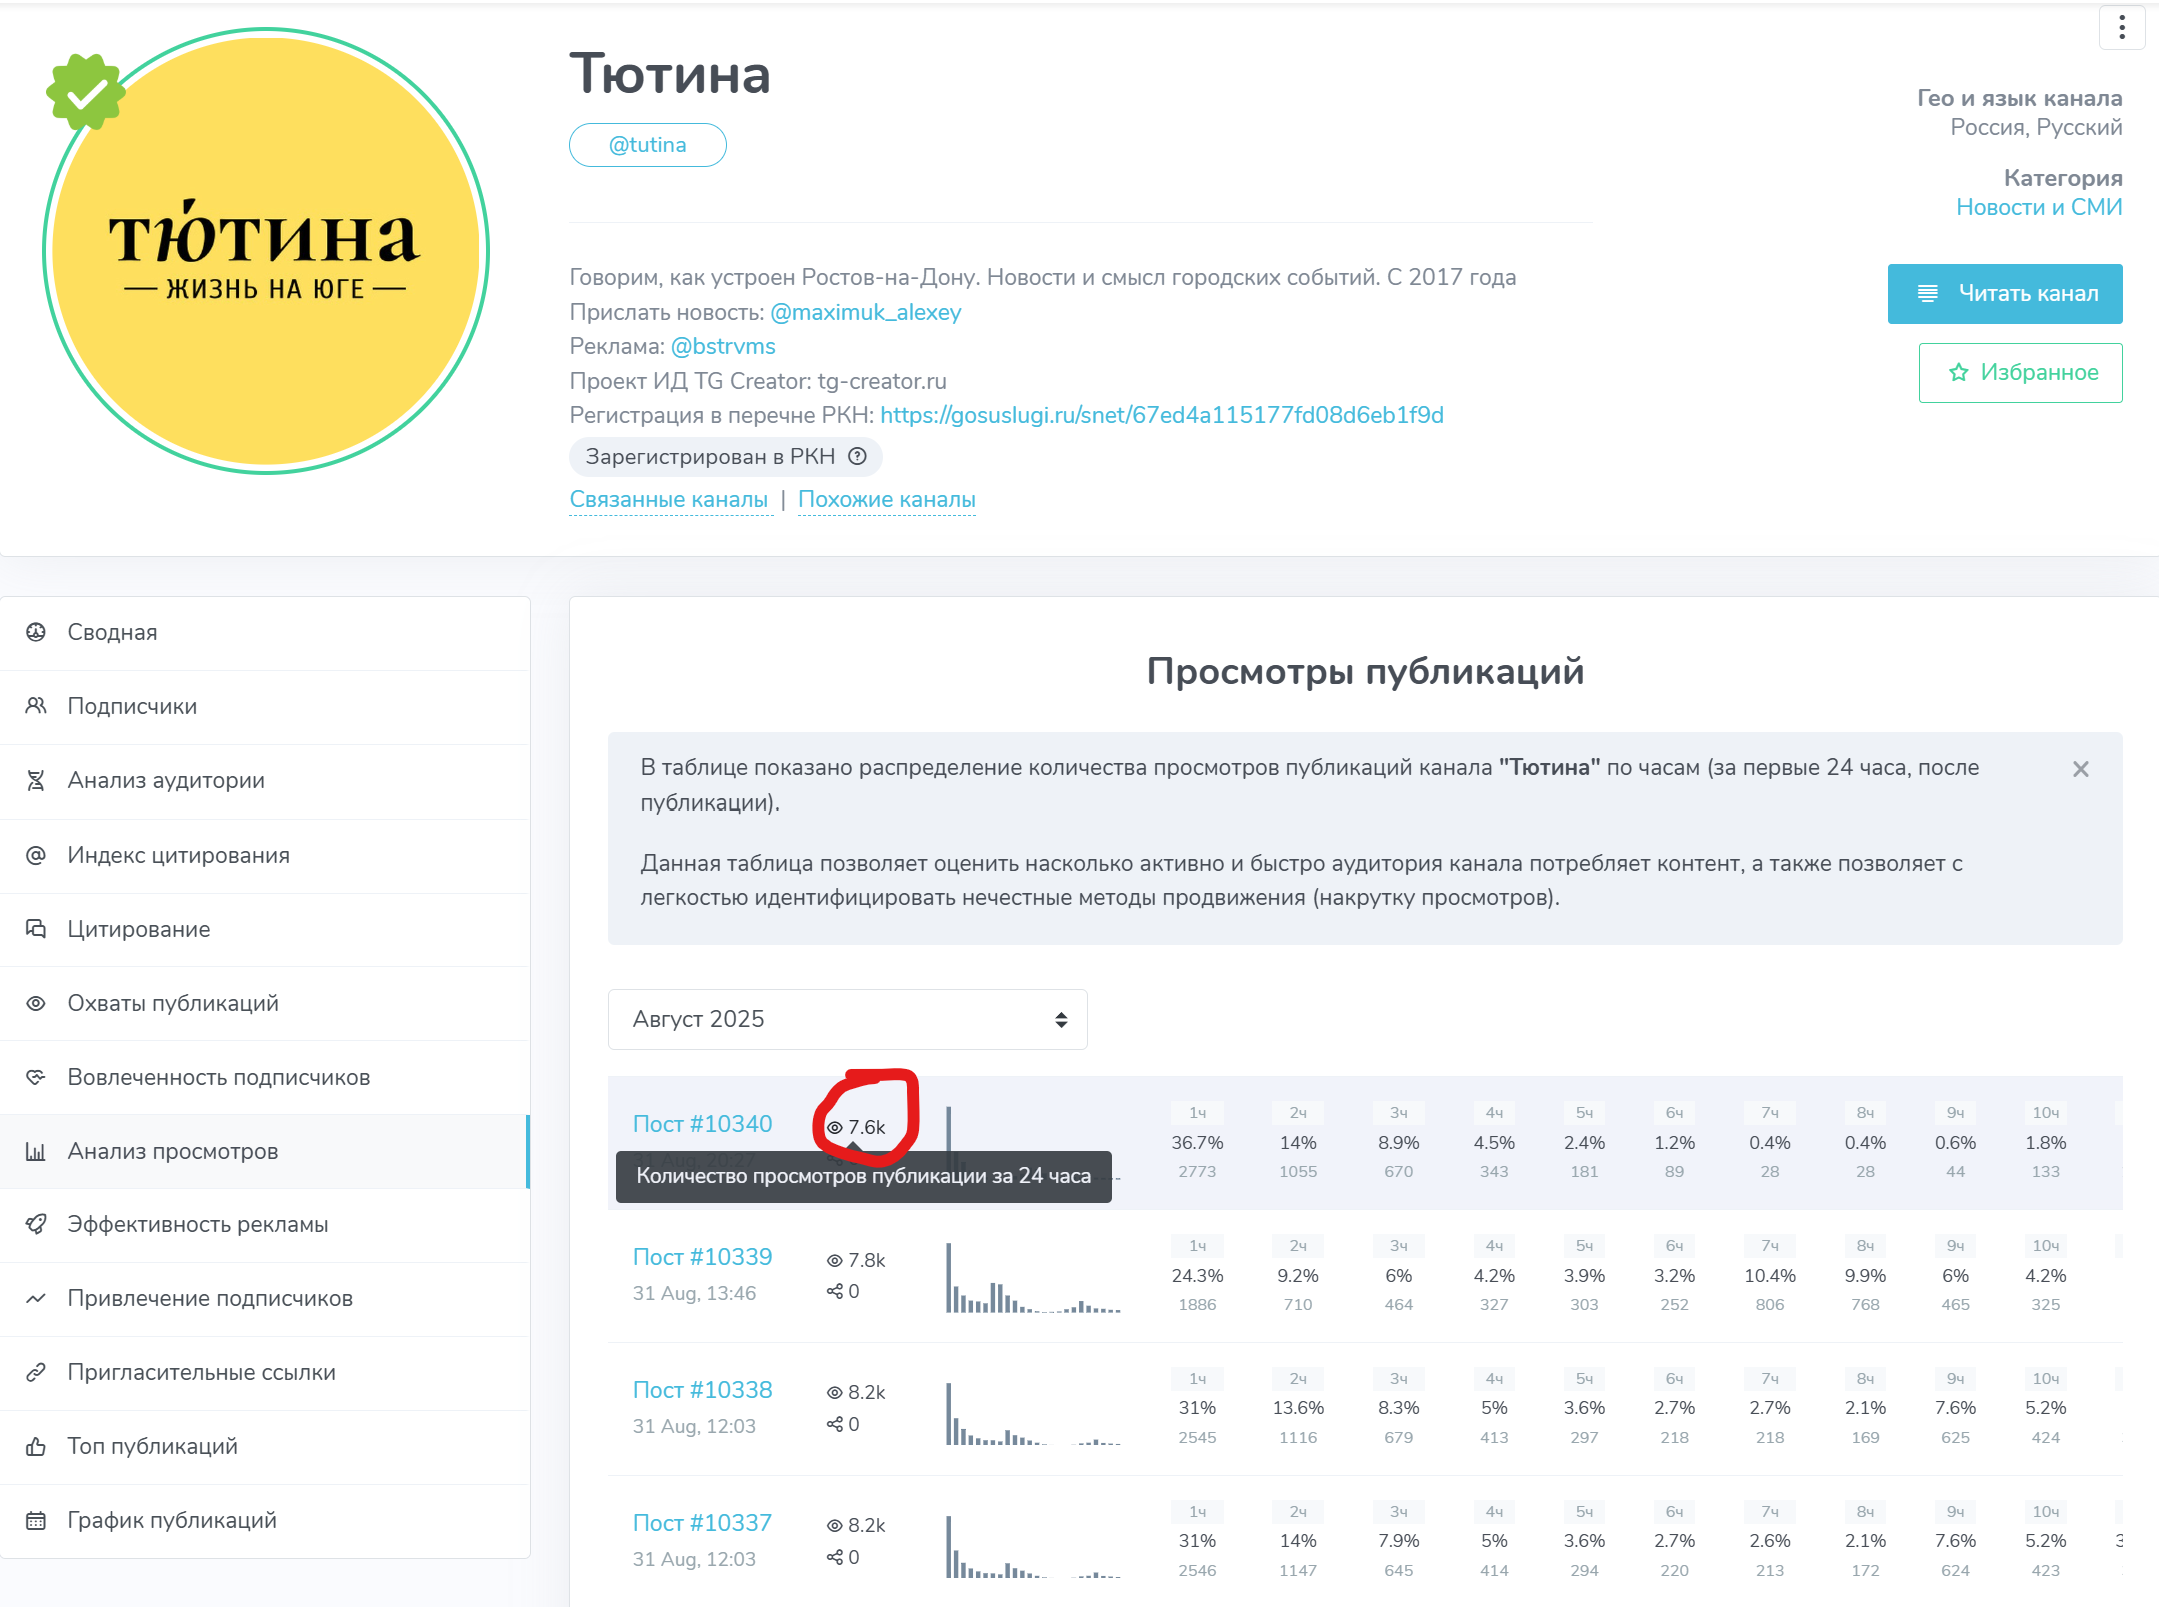The width and height of the screenshot is (2159, 1607).
Task: Open the Сводная section in sidebar
Action: pyautogui.click(x=112, y=632)
